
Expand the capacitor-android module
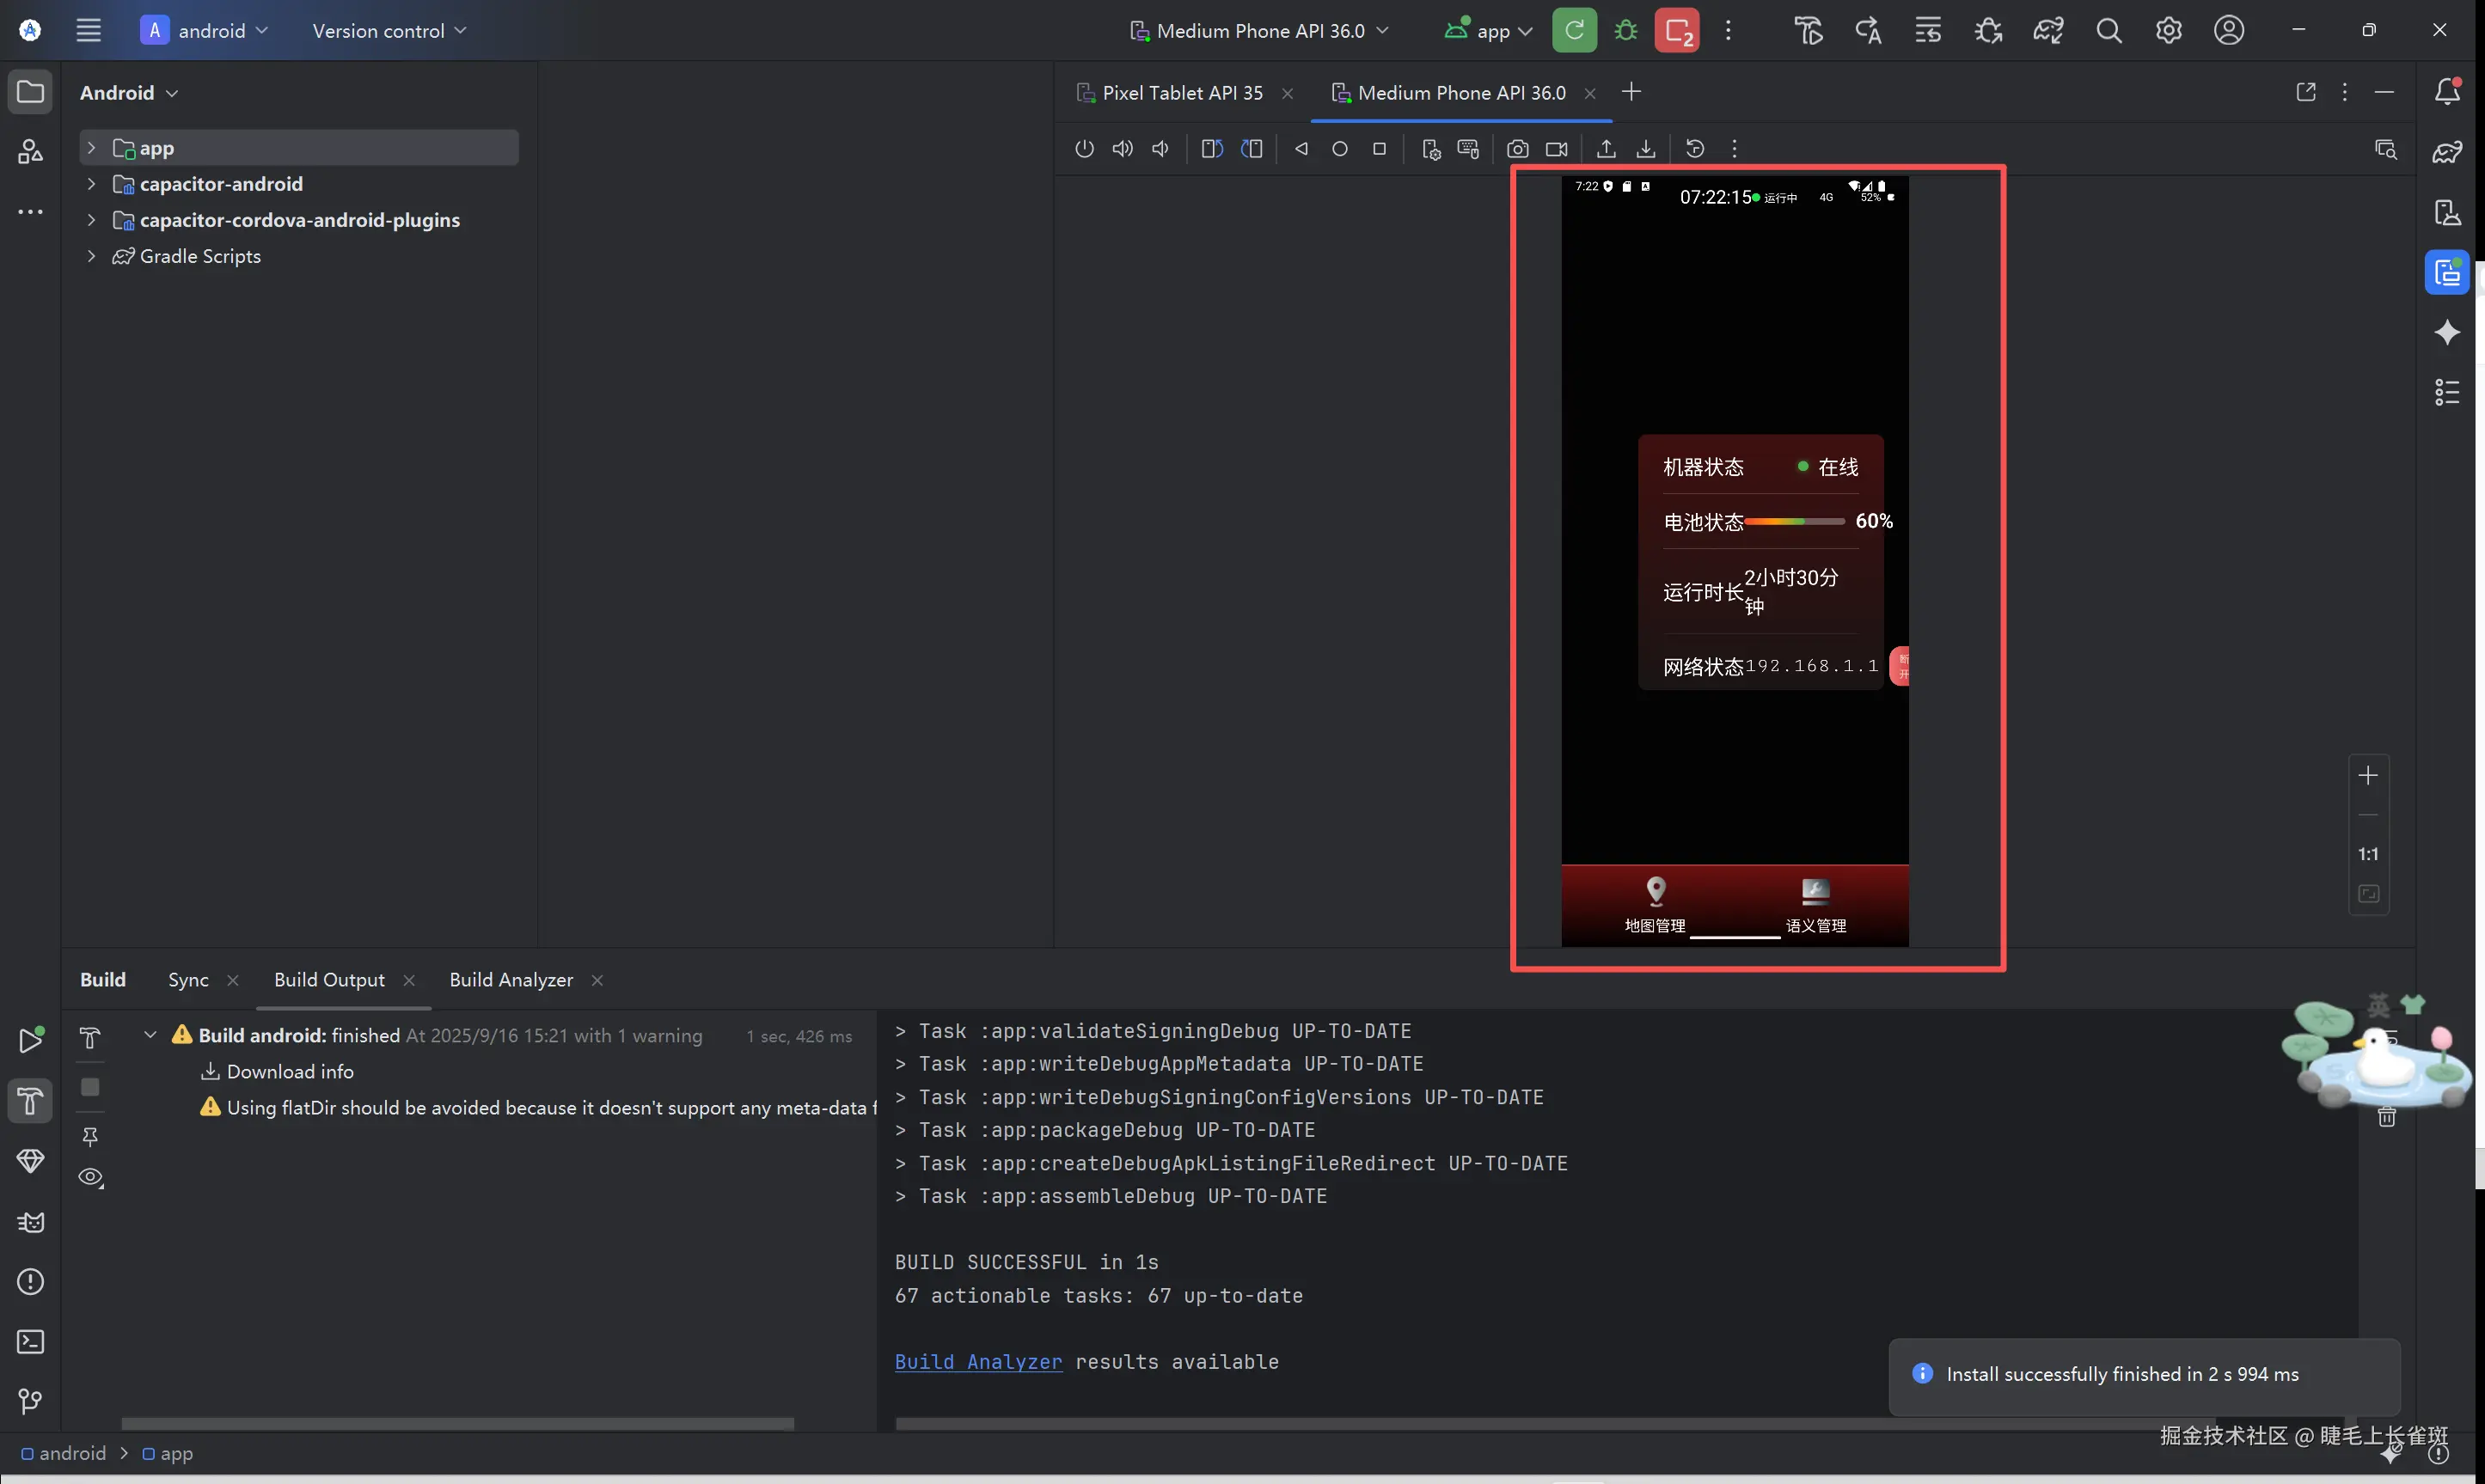(x=91, y=184)
